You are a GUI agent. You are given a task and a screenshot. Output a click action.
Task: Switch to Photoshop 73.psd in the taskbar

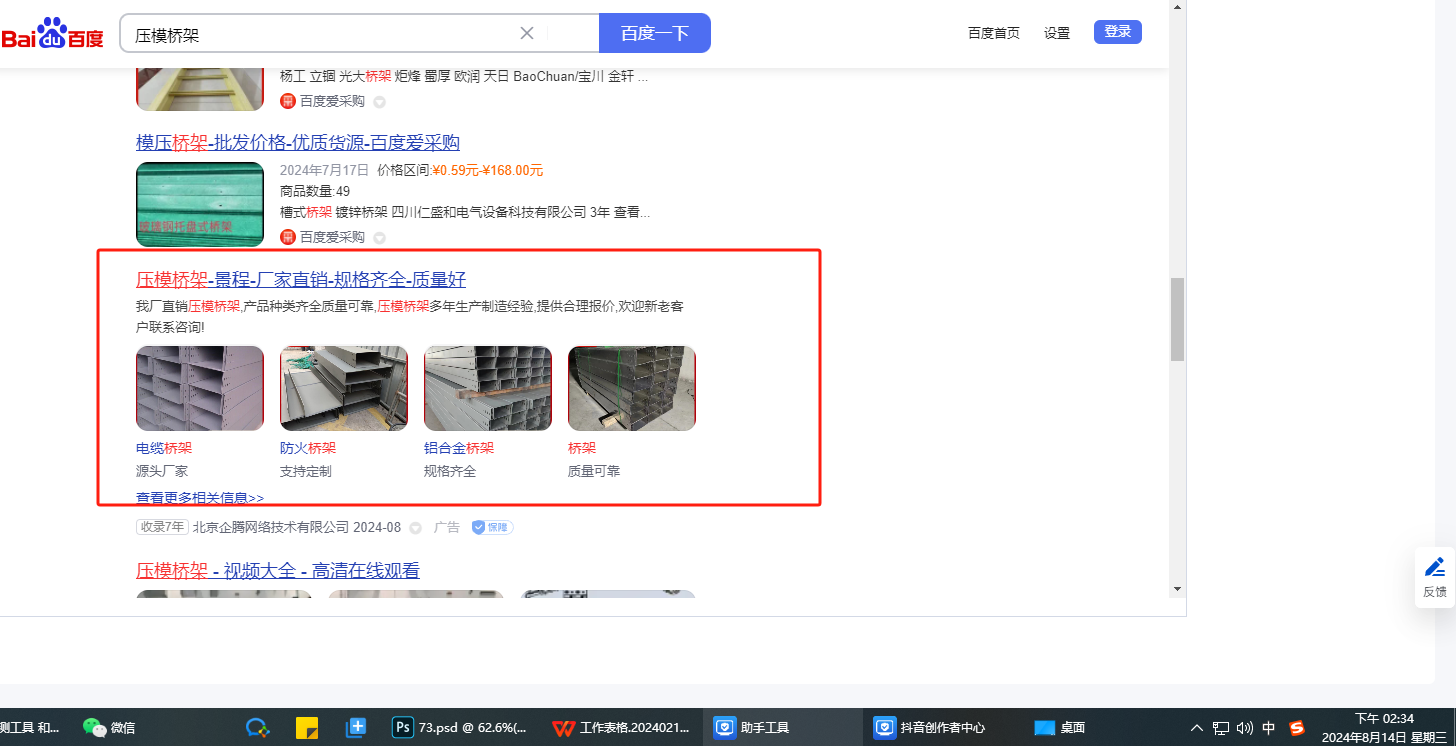point(461,727)
